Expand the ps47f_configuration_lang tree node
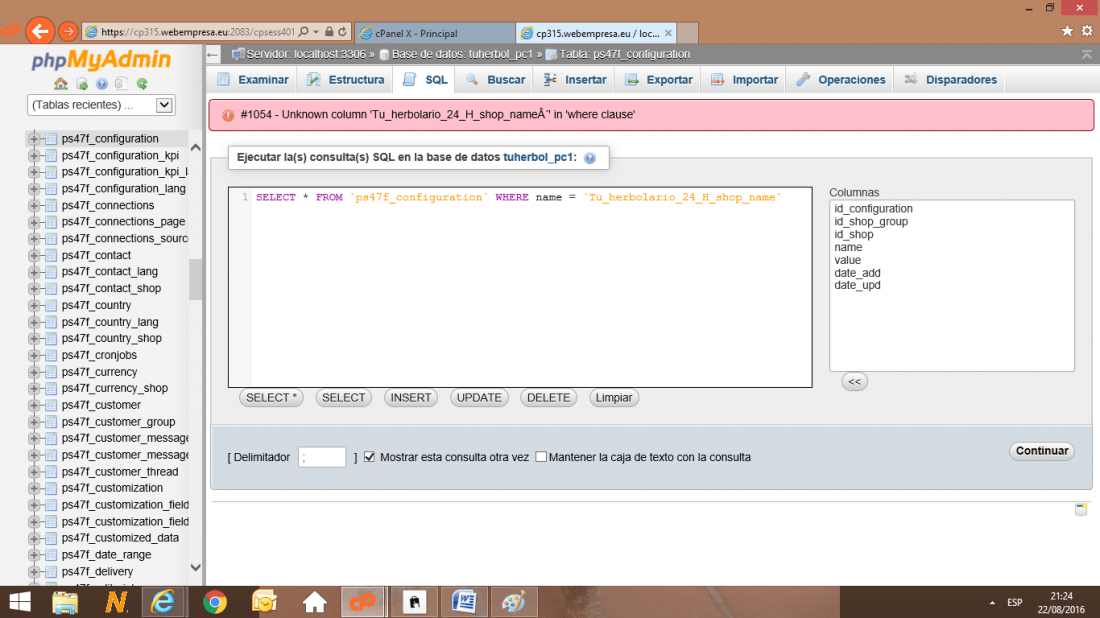The height and width of the screenshot is (618, 1100). pyautogui.click(x=34, y=189)
